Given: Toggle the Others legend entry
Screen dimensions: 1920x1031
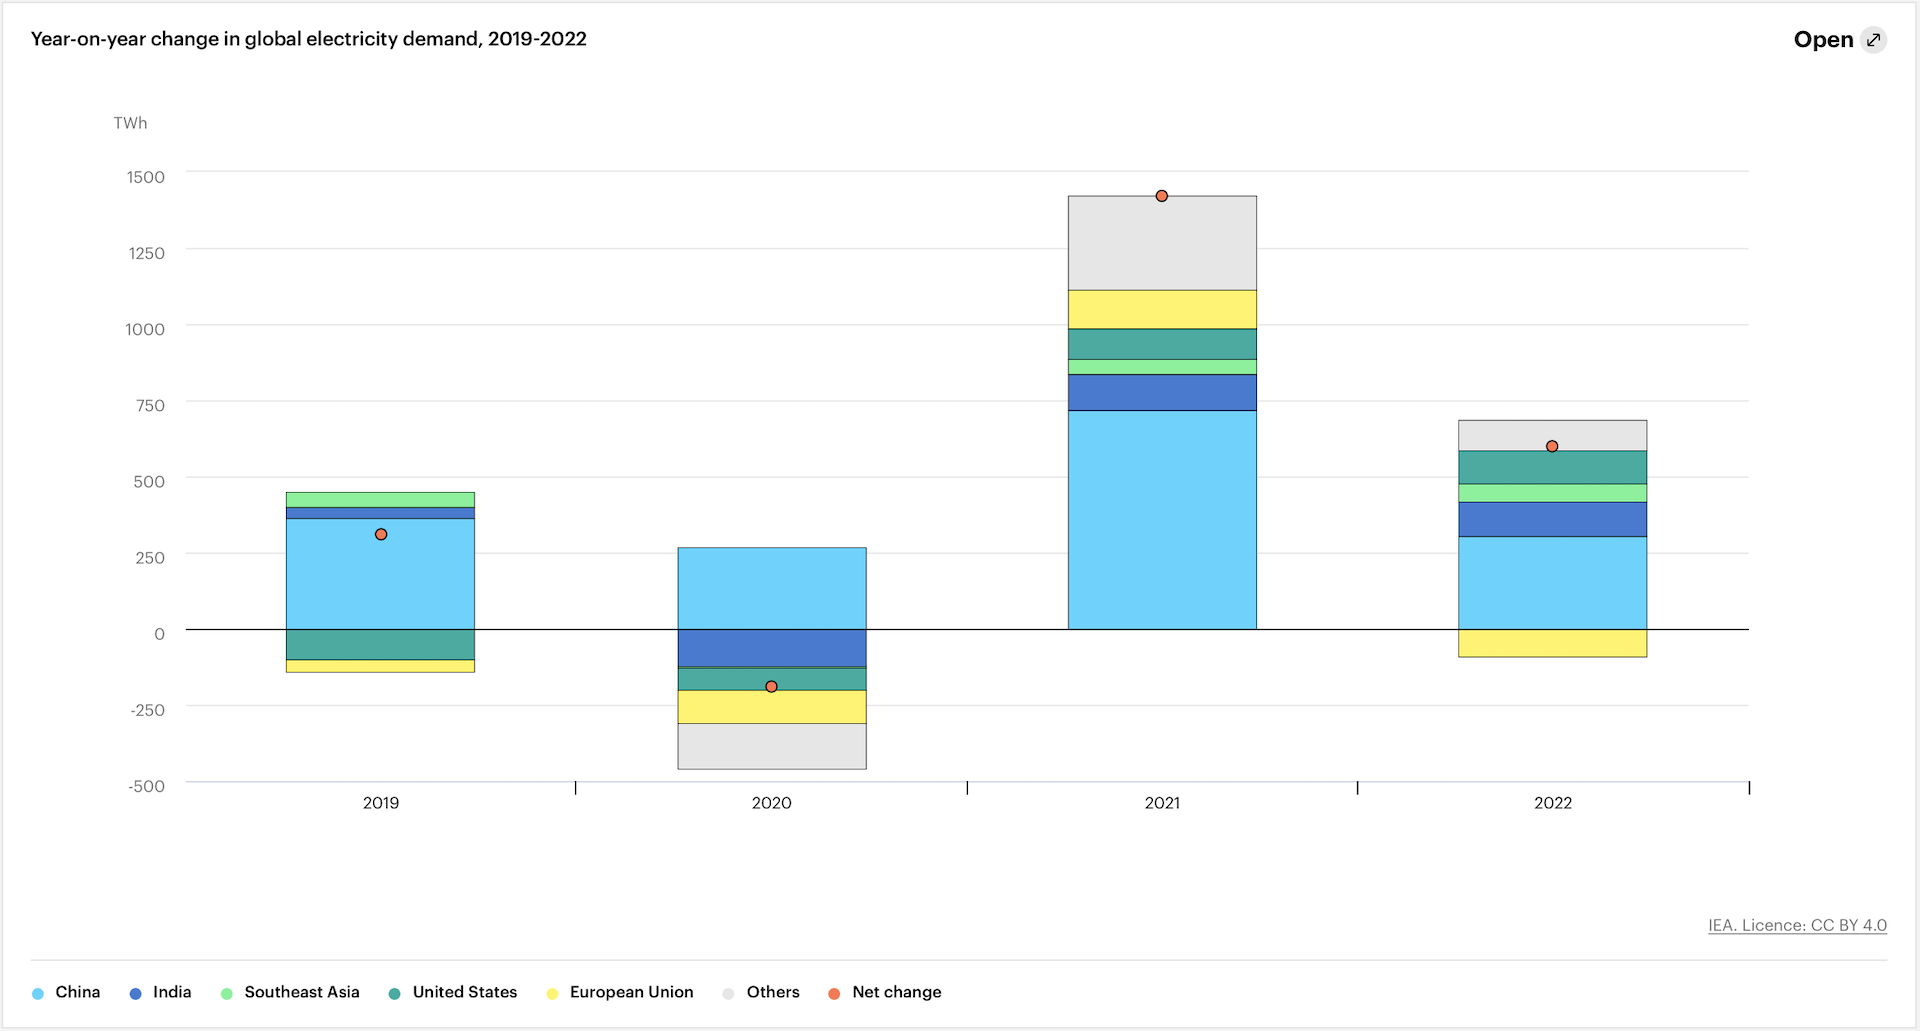Looking at the screenshot, I should 761,992.
